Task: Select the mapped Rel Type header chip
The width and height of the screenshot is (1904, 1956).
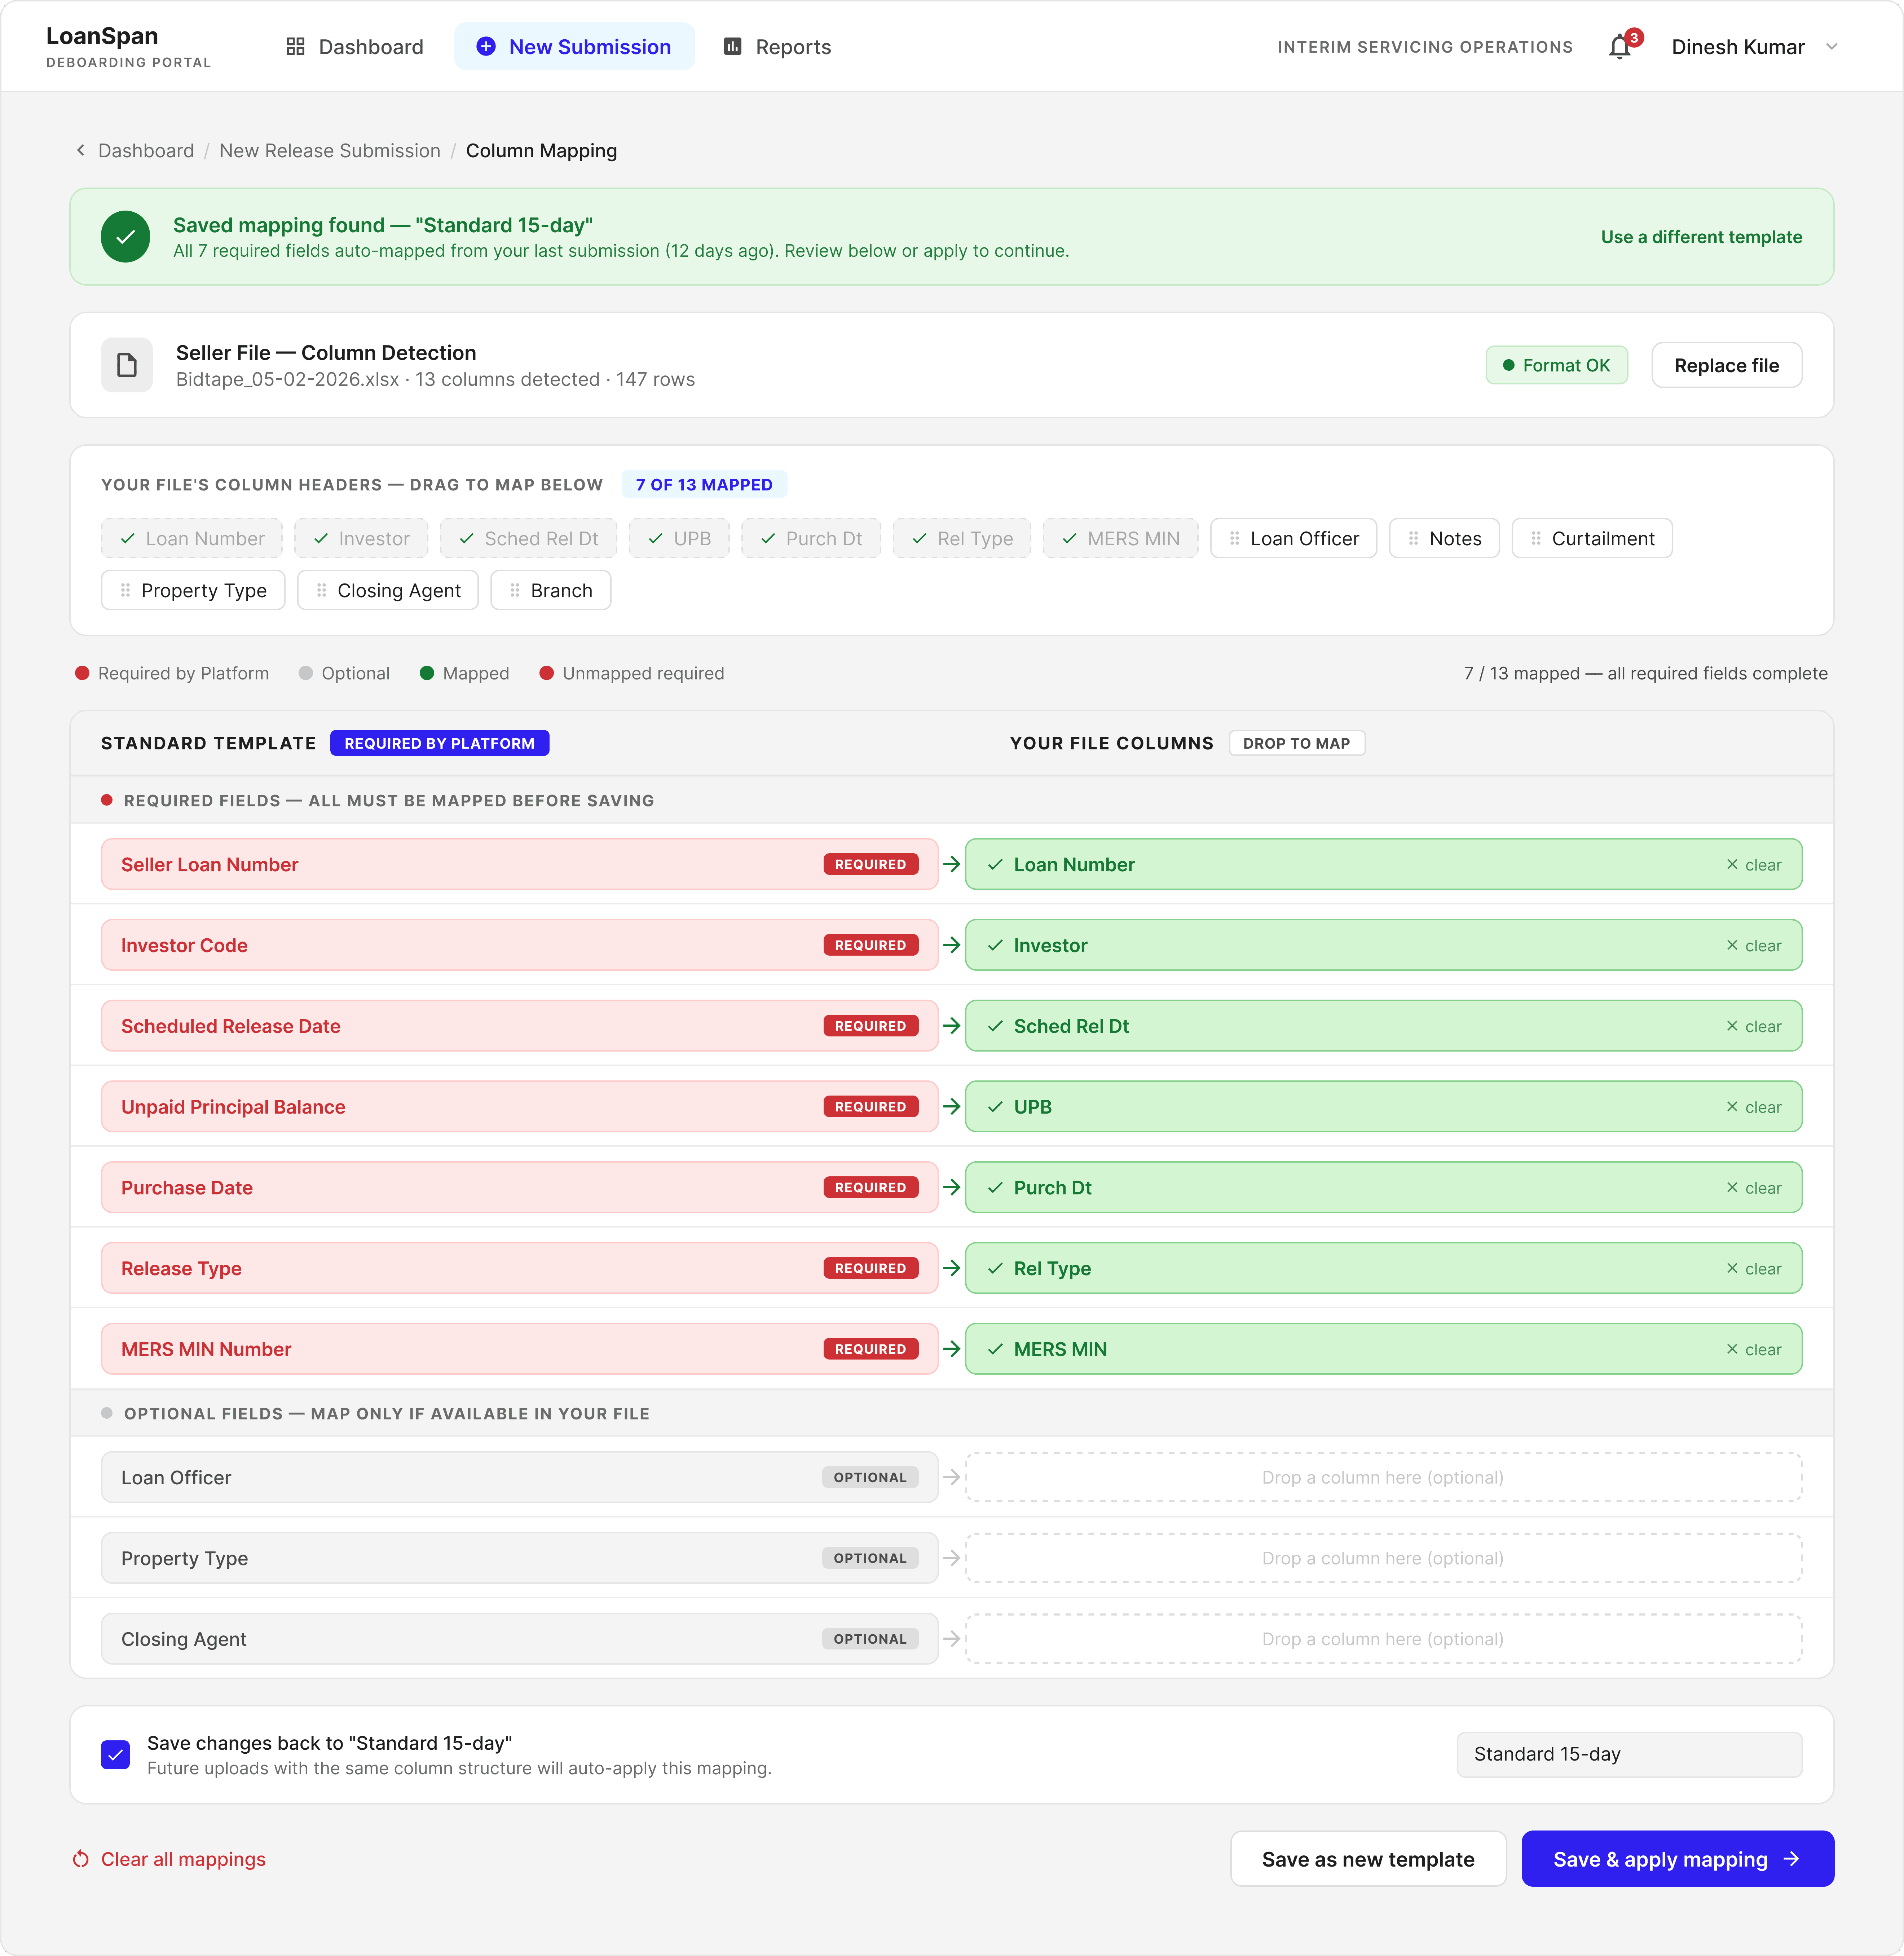Action: [962, 538]
